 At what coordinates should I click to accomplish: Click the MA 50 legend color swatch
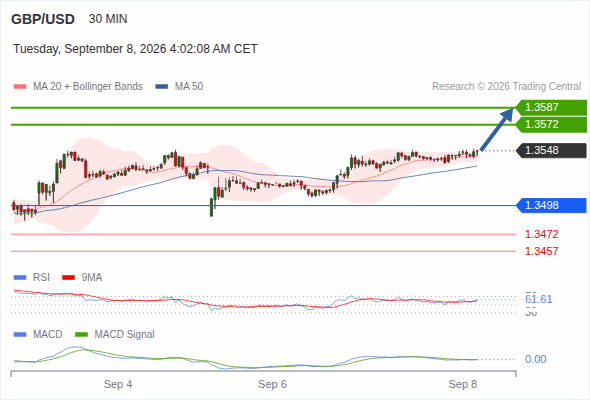point(162,87)
